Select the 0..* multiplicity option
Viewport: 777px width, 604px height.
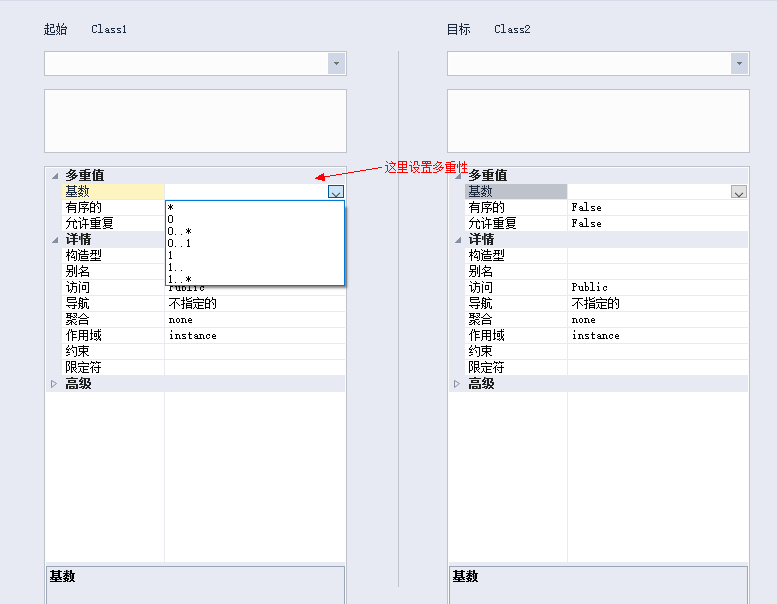[180, 231]
